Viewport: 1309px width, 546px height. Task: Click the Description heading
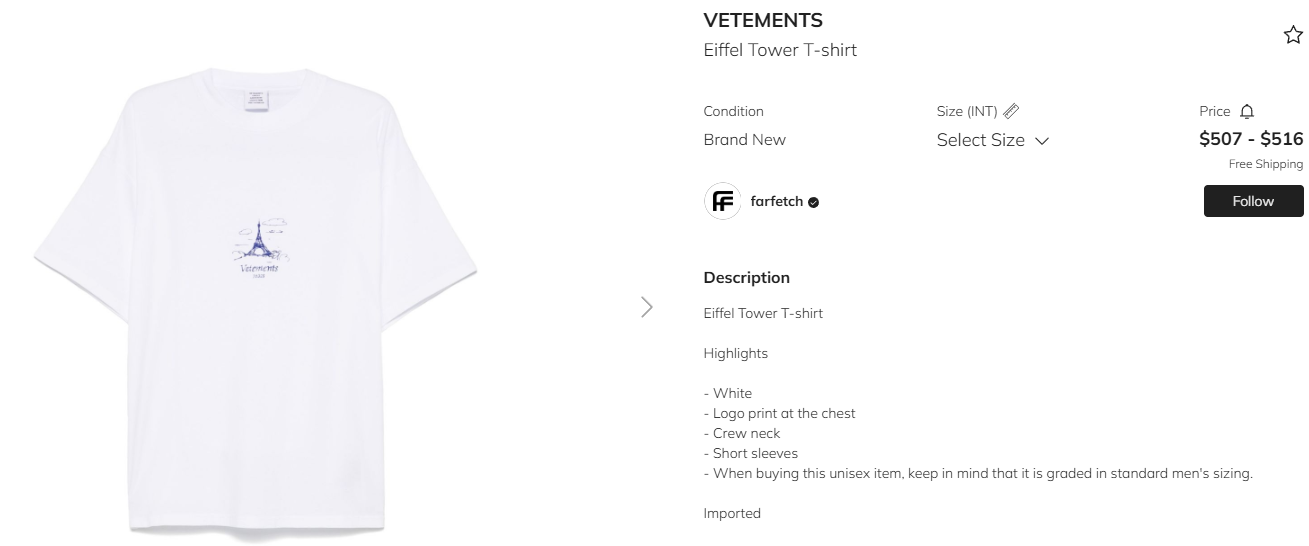(x=747, y=277)
